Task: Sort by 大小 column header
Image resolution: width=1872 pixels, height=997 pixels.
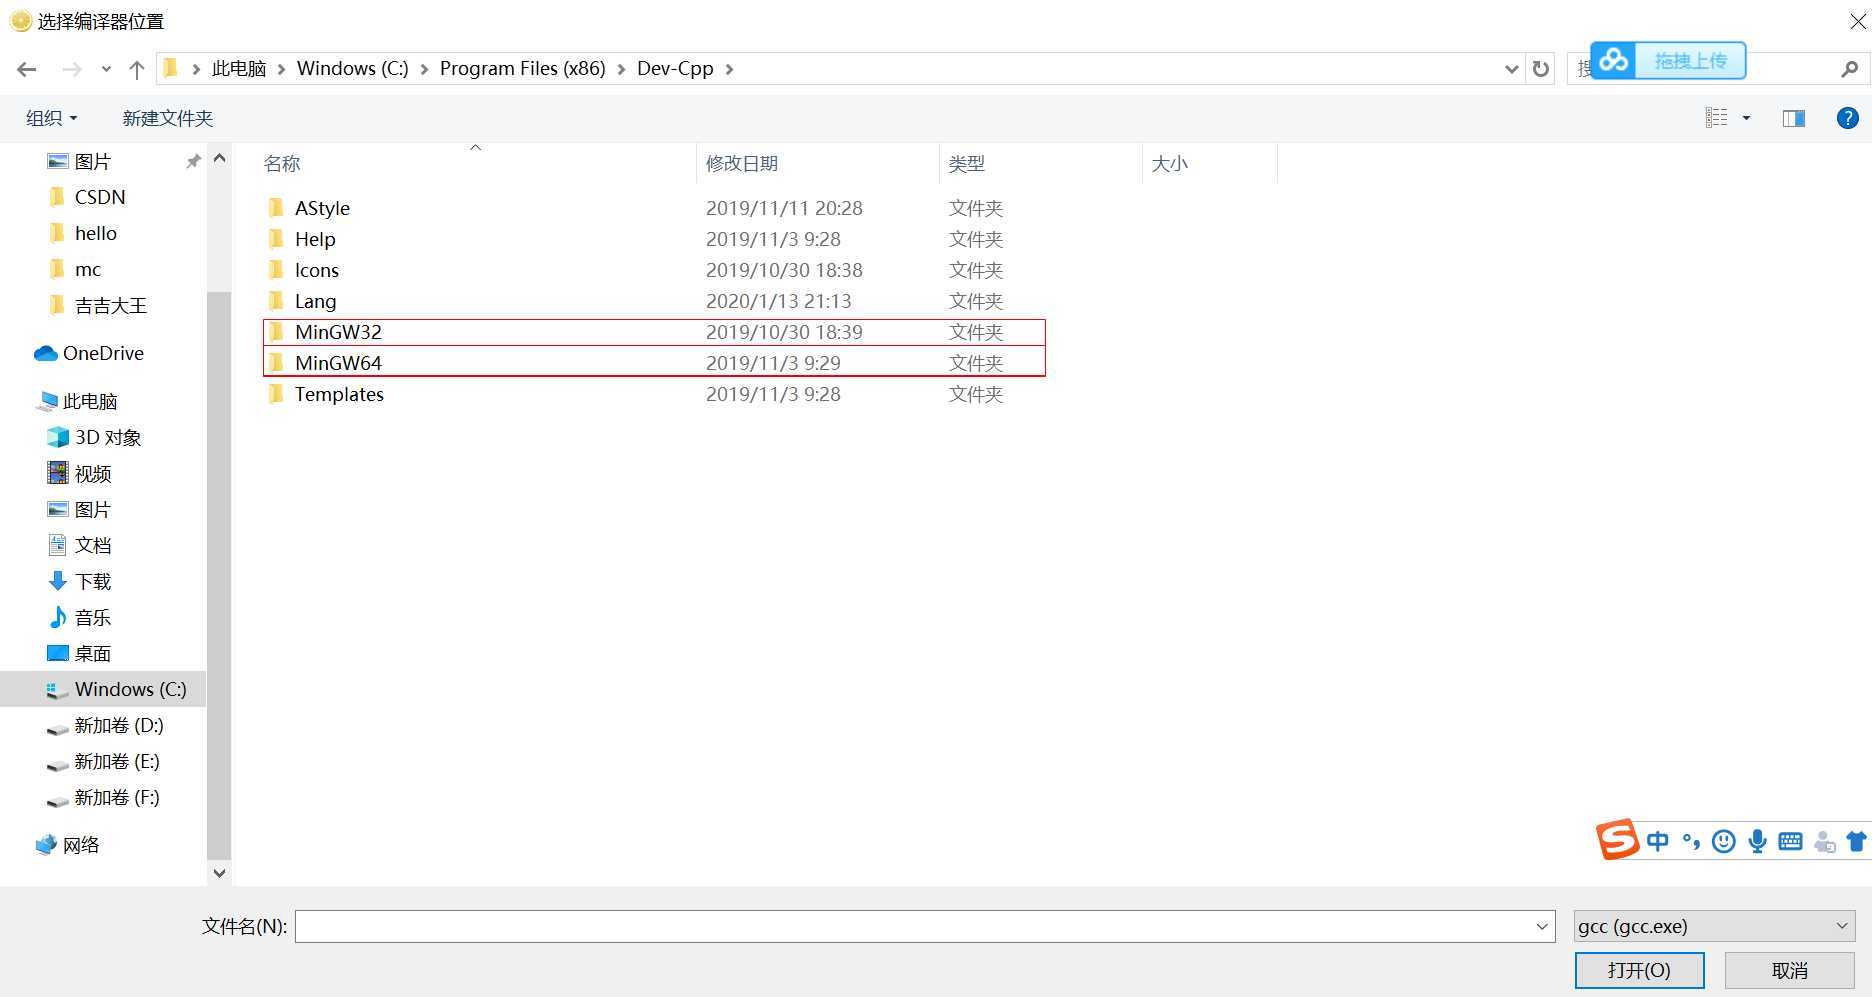Action: pos(1169,163)
